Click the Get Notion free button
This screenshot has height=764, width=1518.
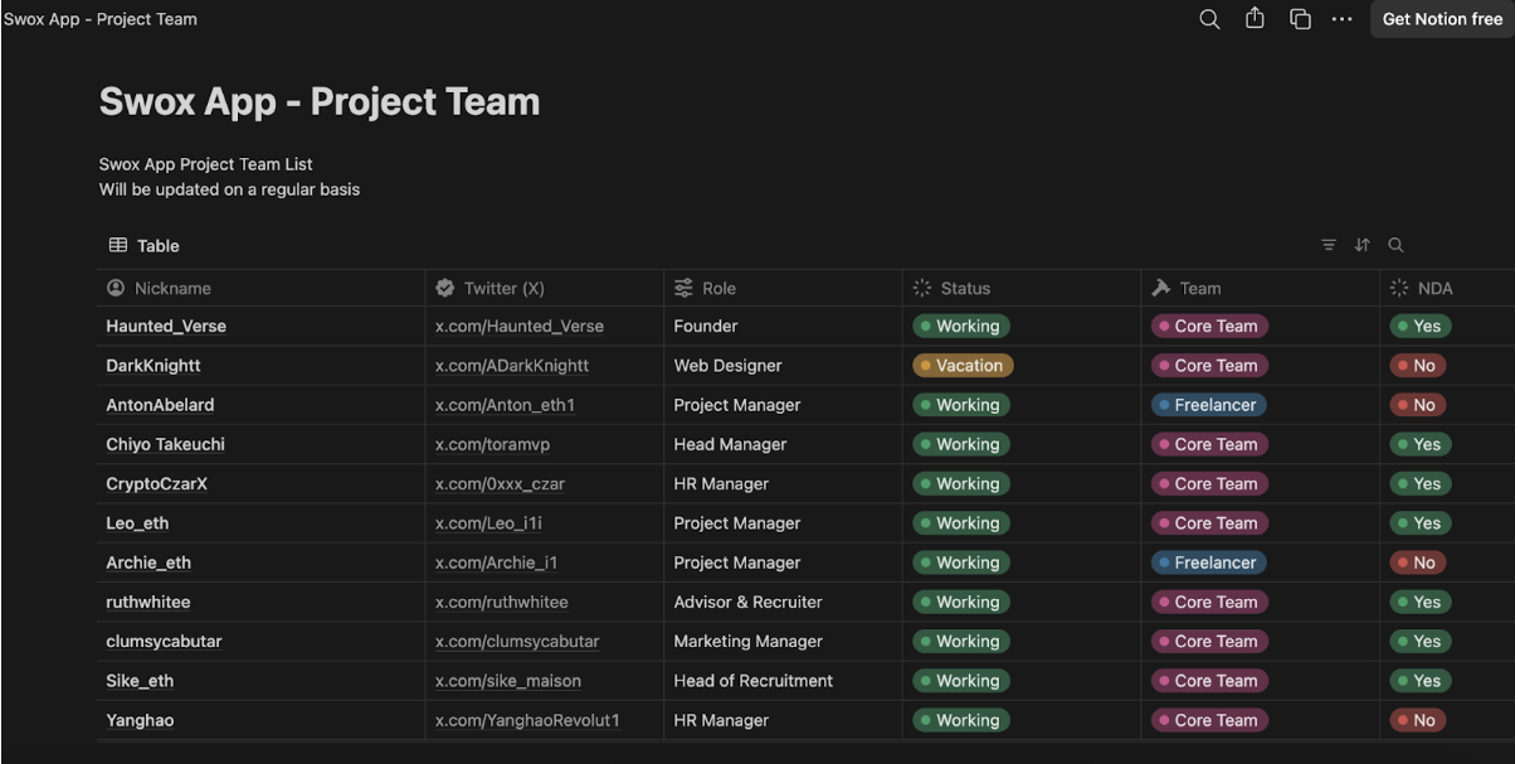1442,19
